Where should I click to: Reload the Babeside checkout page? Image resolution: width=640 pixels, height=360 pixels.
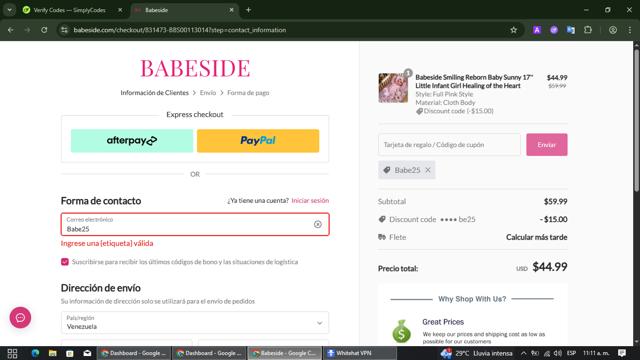point(44,30)
